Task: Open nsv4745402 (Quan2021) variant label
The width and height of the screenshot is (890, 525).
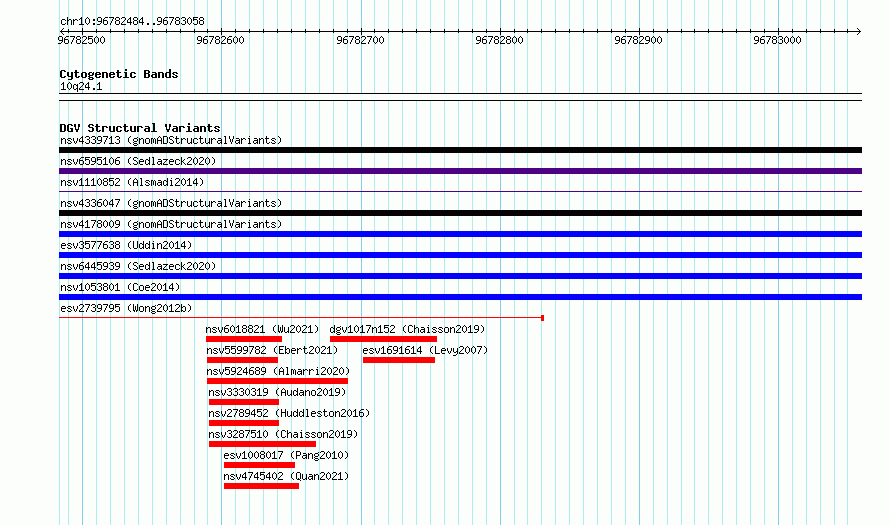Action: 286,476
